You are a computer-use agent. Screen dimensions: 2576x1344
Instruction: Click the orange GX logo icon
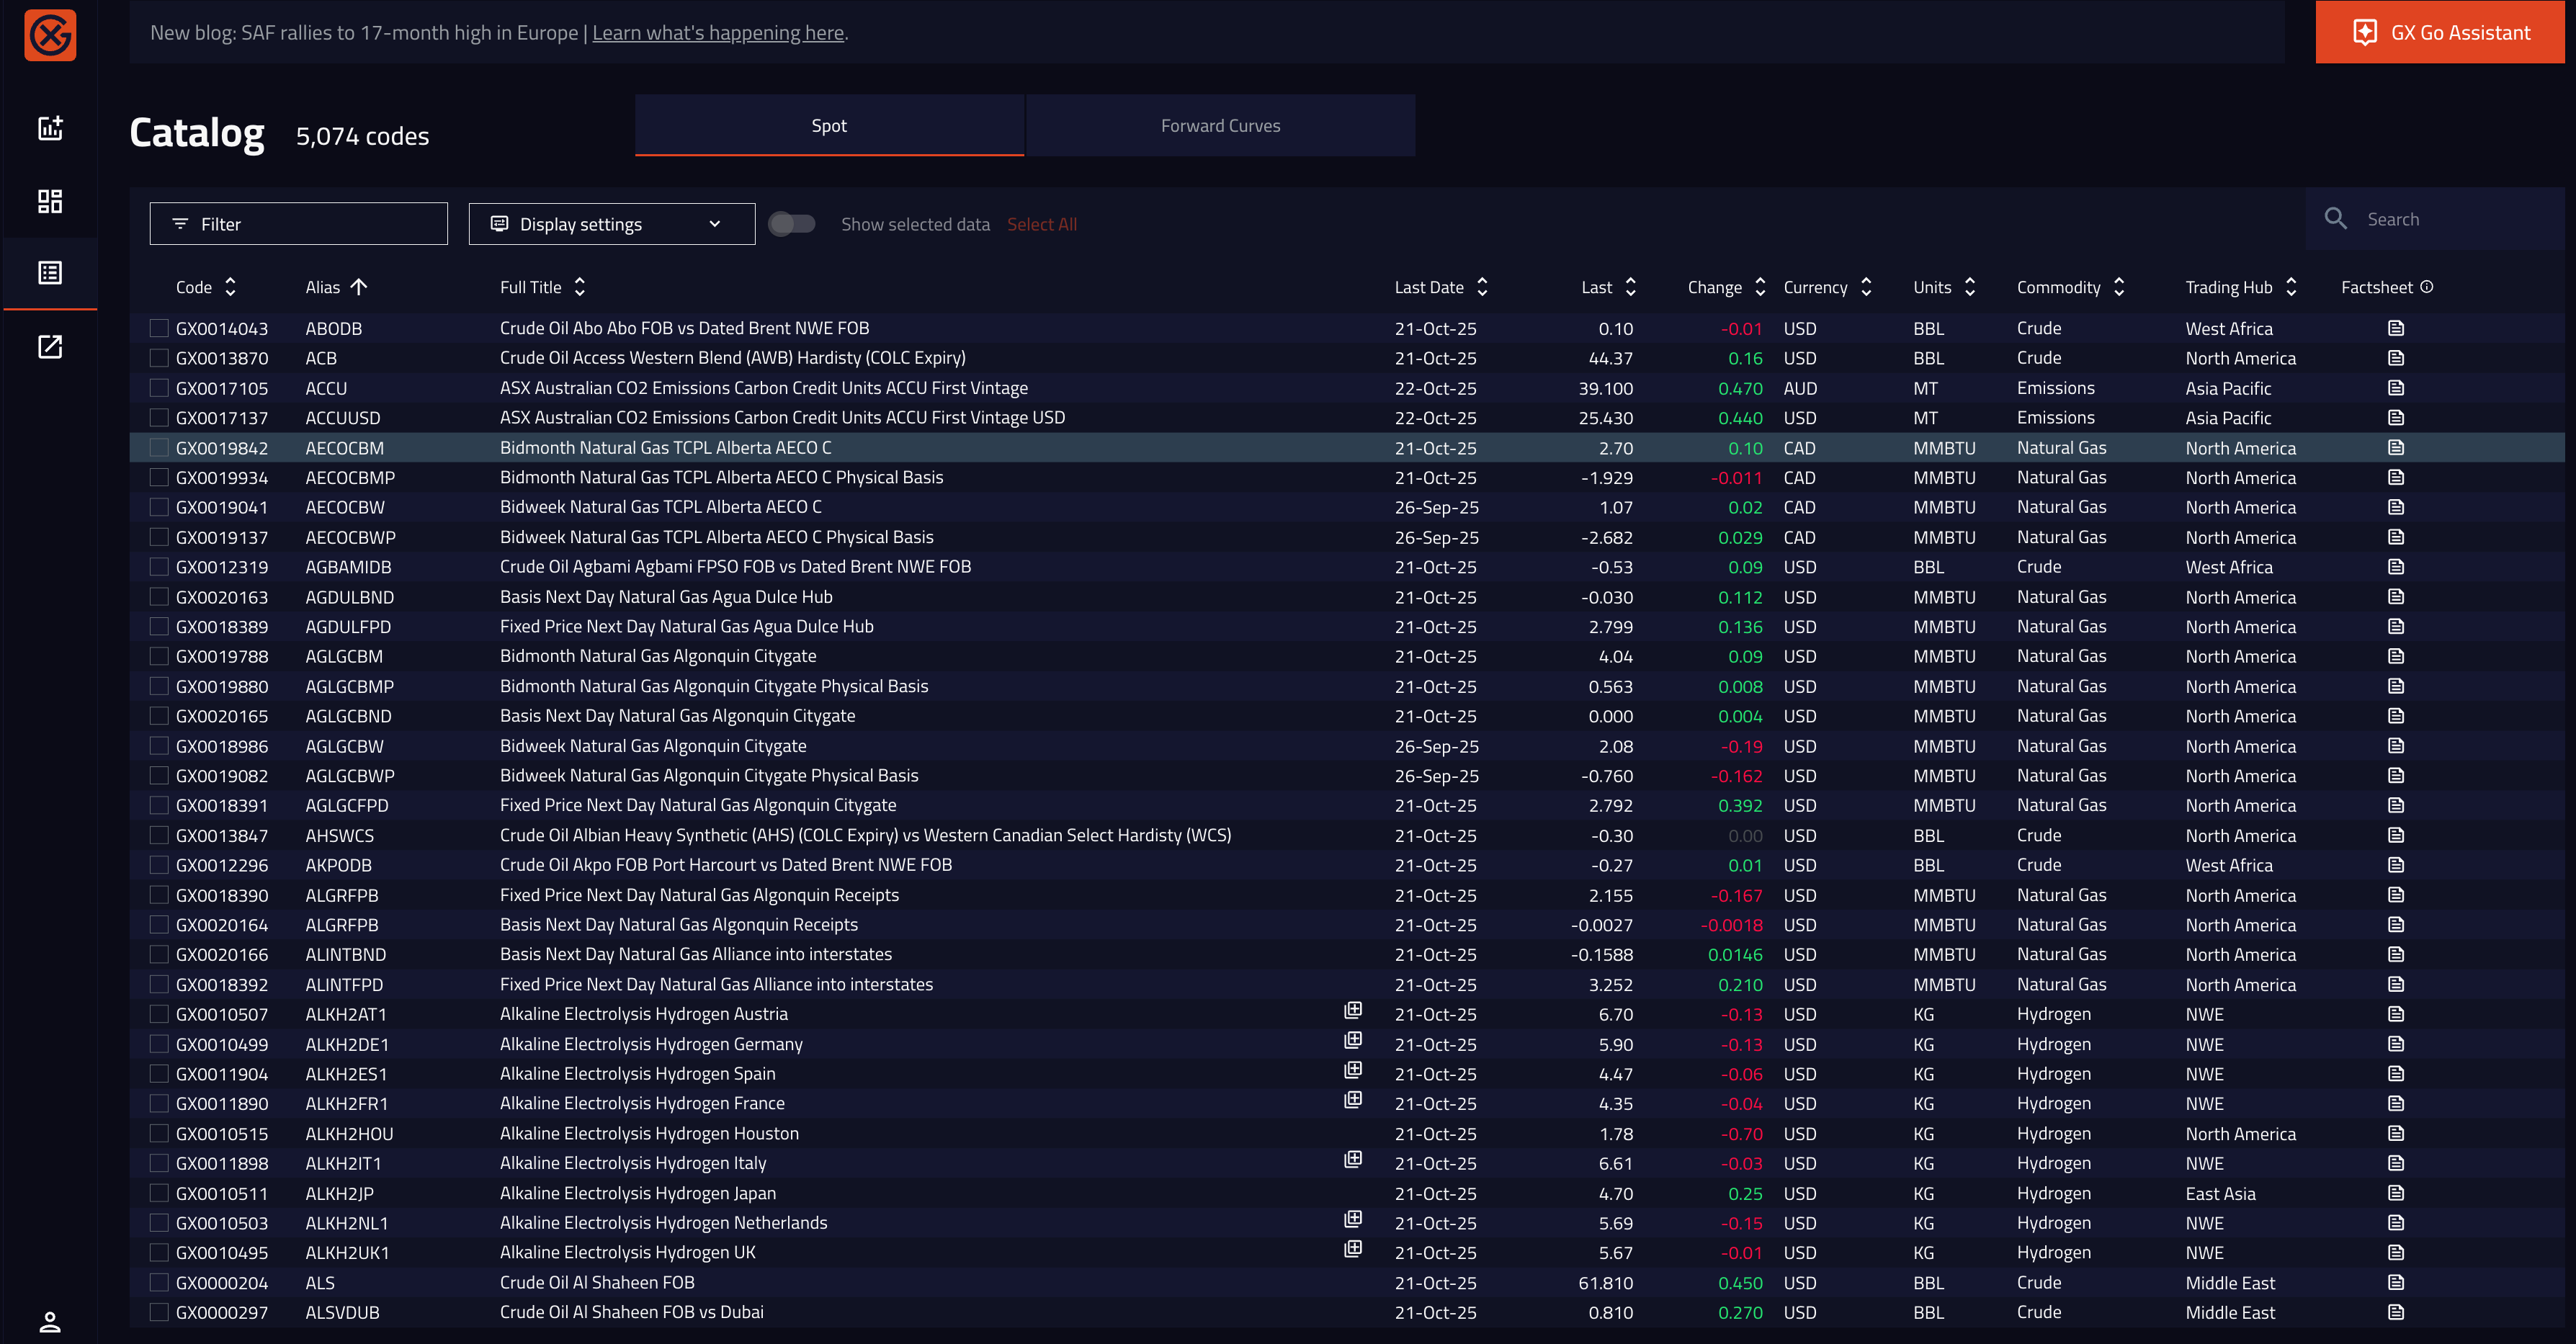point(50,36)
